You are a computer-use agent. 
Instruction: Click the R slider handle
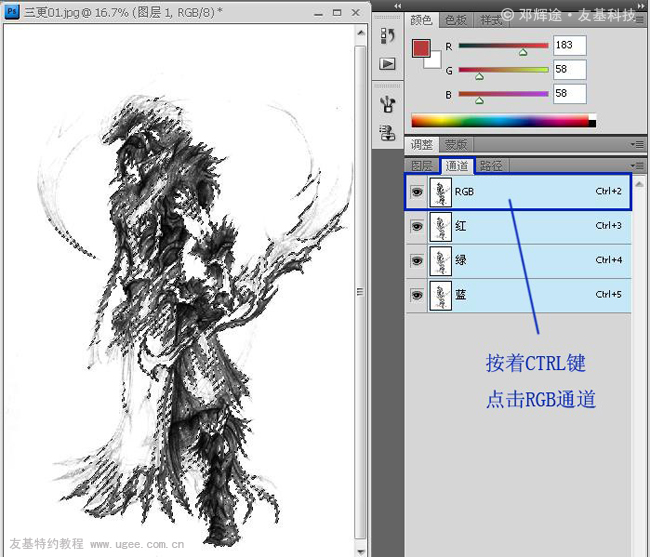tap(523, 52)
